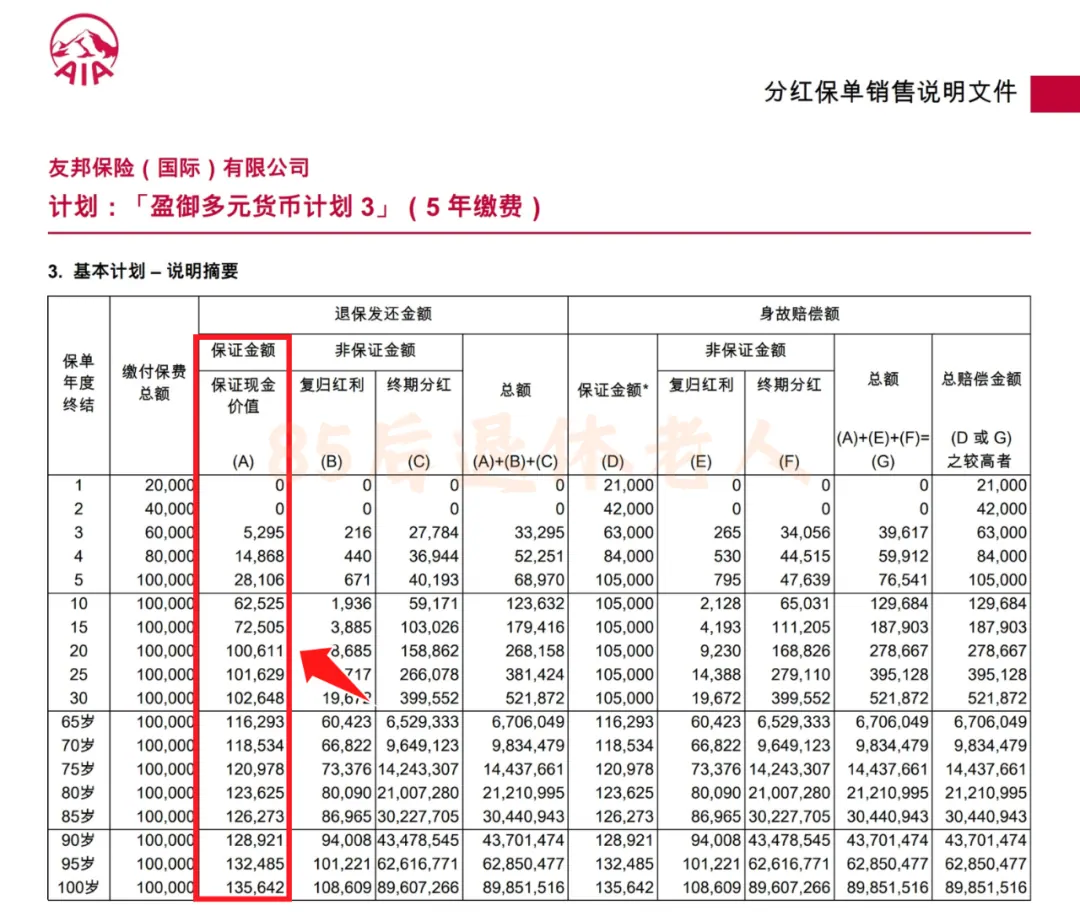
Task: Click death benefit guaranteed amount 21,000
Action: click(628, 486)
